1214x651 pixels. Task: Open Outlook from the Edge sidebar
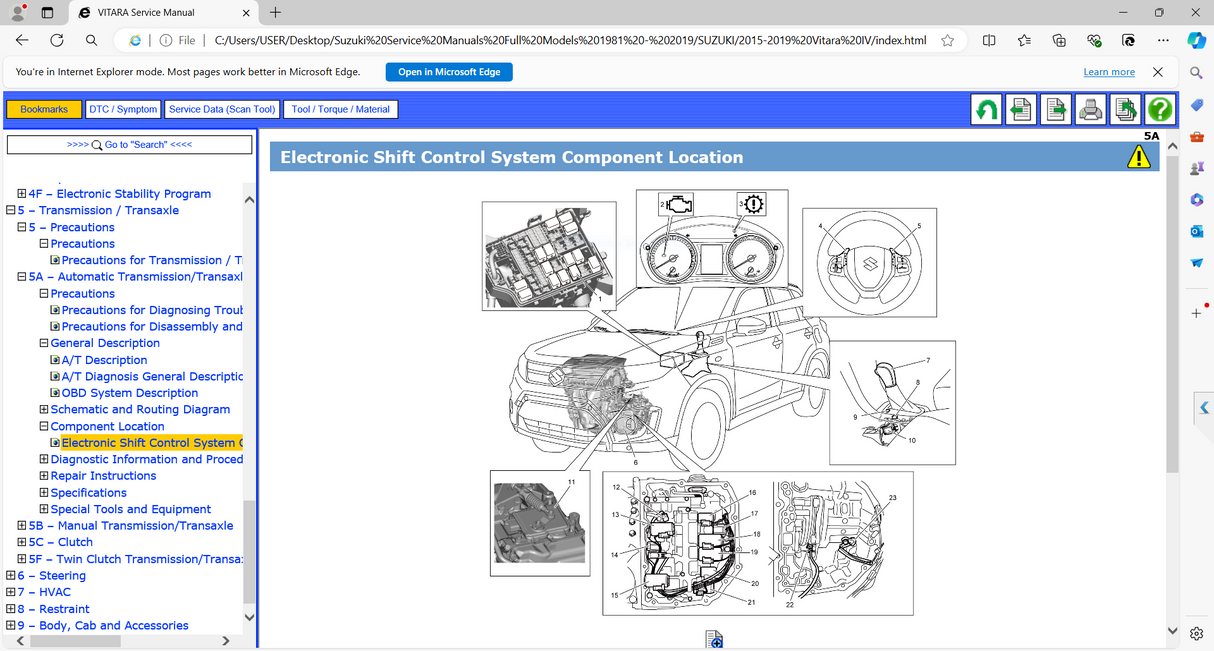(x=1196, y=231)
